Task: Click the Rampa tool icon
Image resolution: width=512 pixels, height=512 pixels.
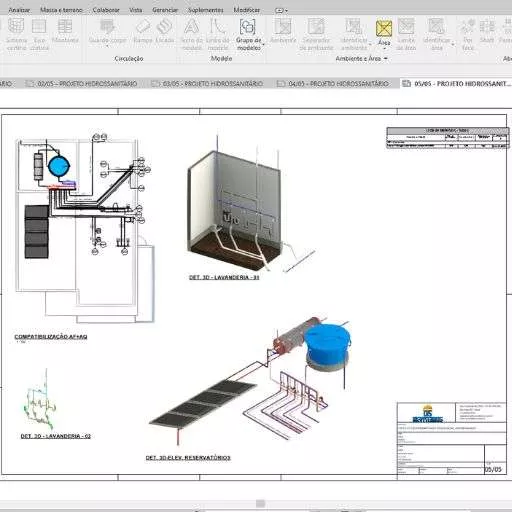Action: tap(143, 31)
